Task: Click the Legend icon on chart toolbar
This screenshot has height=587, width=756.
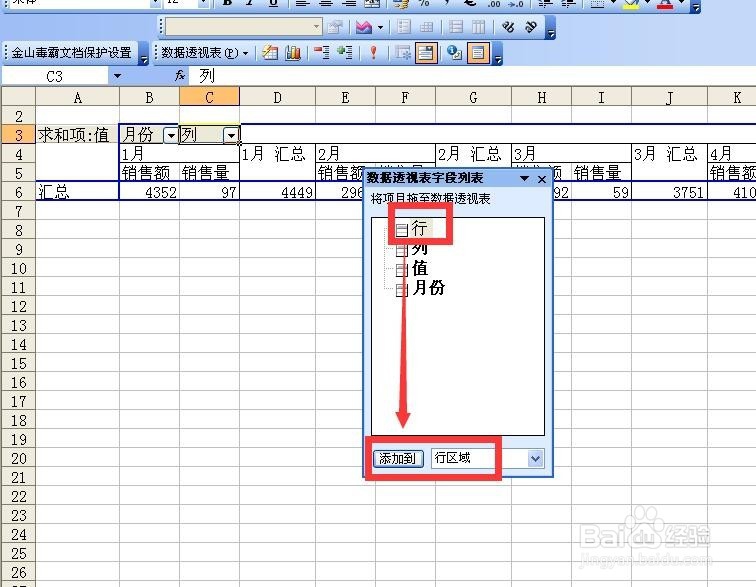Action: [404, 27]
